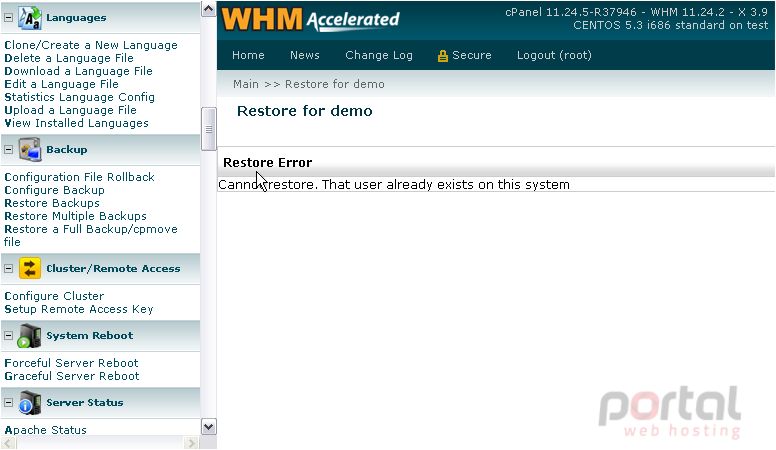Screen dimensions: 776x450
Task: Open the News menu item
Action: coord(305,55)
